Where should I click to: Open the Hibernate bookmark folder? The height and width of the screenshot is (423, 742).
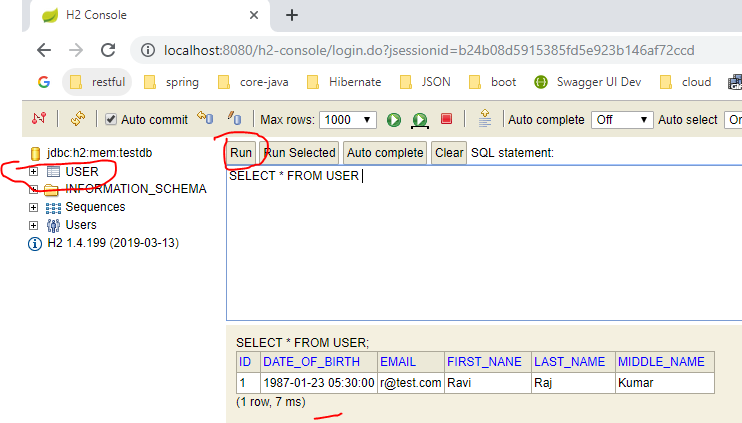click(344, 82)
